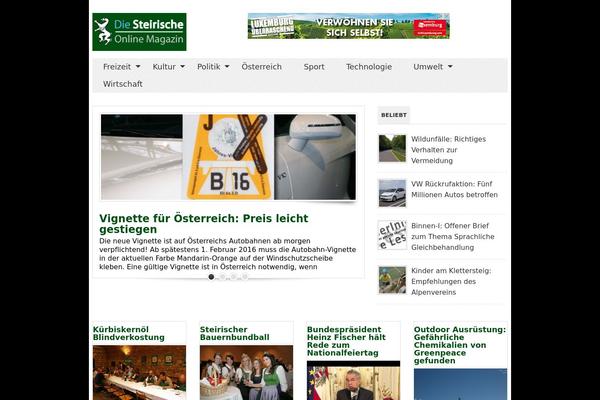Open Steirischer Bauernbundball headline

235,333
